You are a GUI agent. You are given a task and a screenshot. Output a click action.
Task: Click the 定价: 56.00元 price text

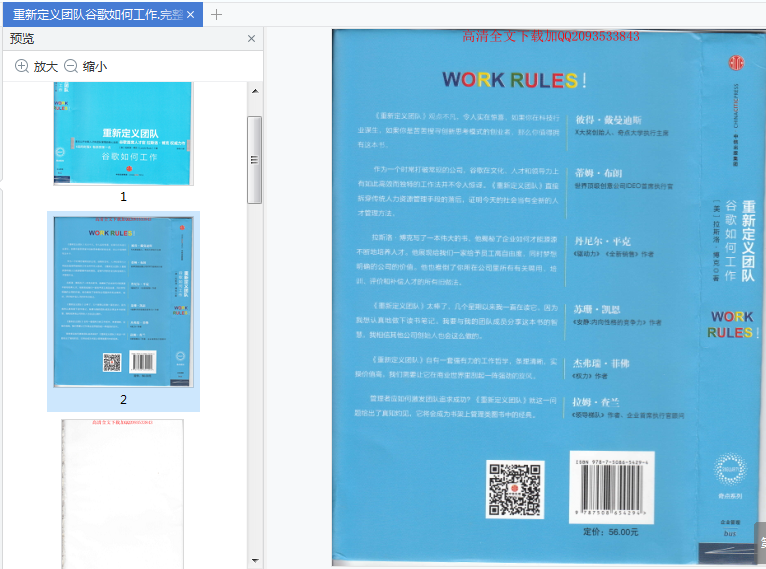click(x=611, y=532)
